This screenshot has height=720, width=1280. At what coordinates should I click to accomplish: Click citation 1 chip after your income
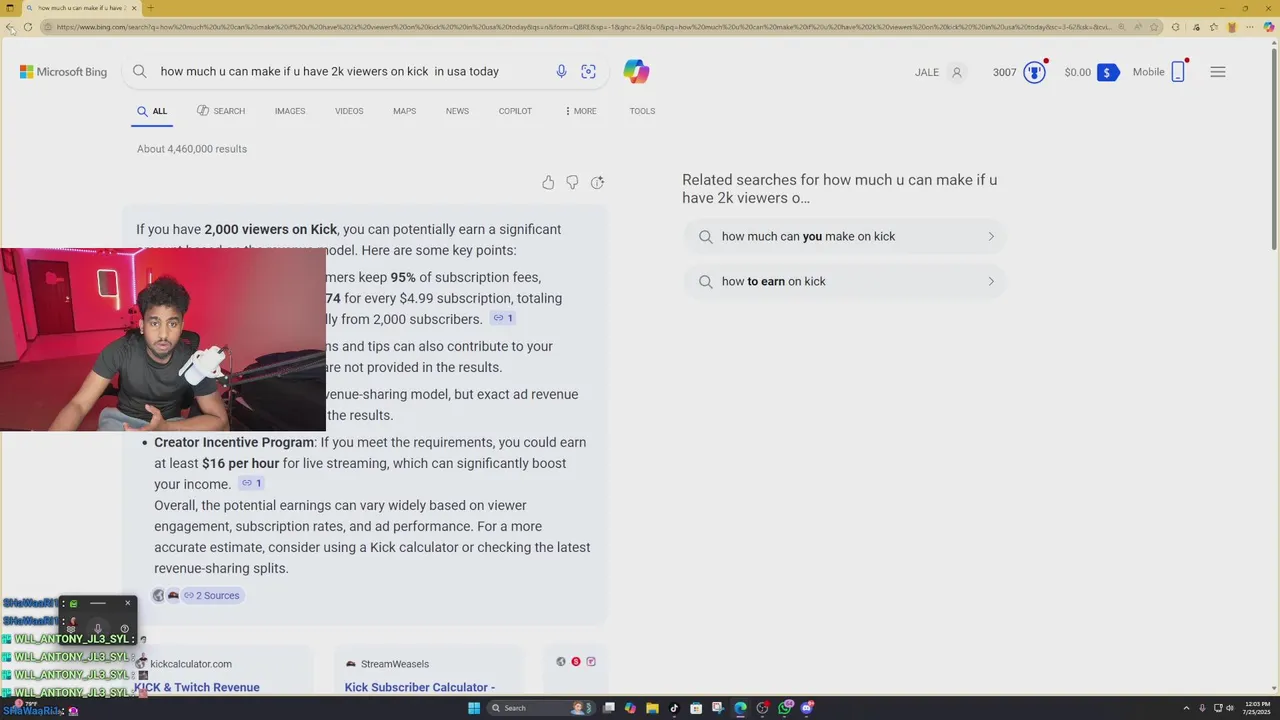click(x=251, y=483)
